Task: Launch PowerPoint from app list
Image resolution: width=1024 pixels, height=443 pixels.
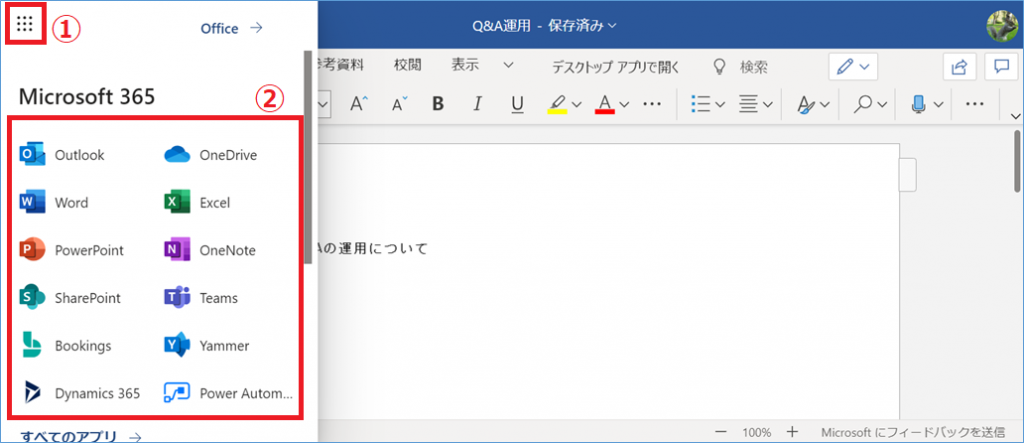Action: (x=72, y=250)
